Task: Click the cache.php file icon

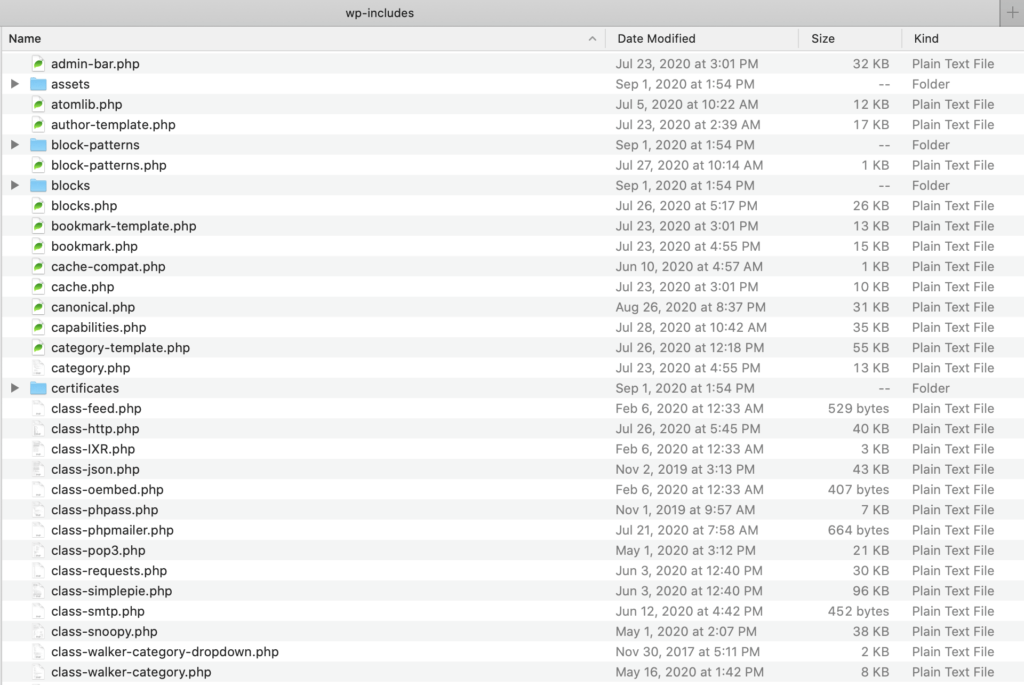Action: (39, 287)
